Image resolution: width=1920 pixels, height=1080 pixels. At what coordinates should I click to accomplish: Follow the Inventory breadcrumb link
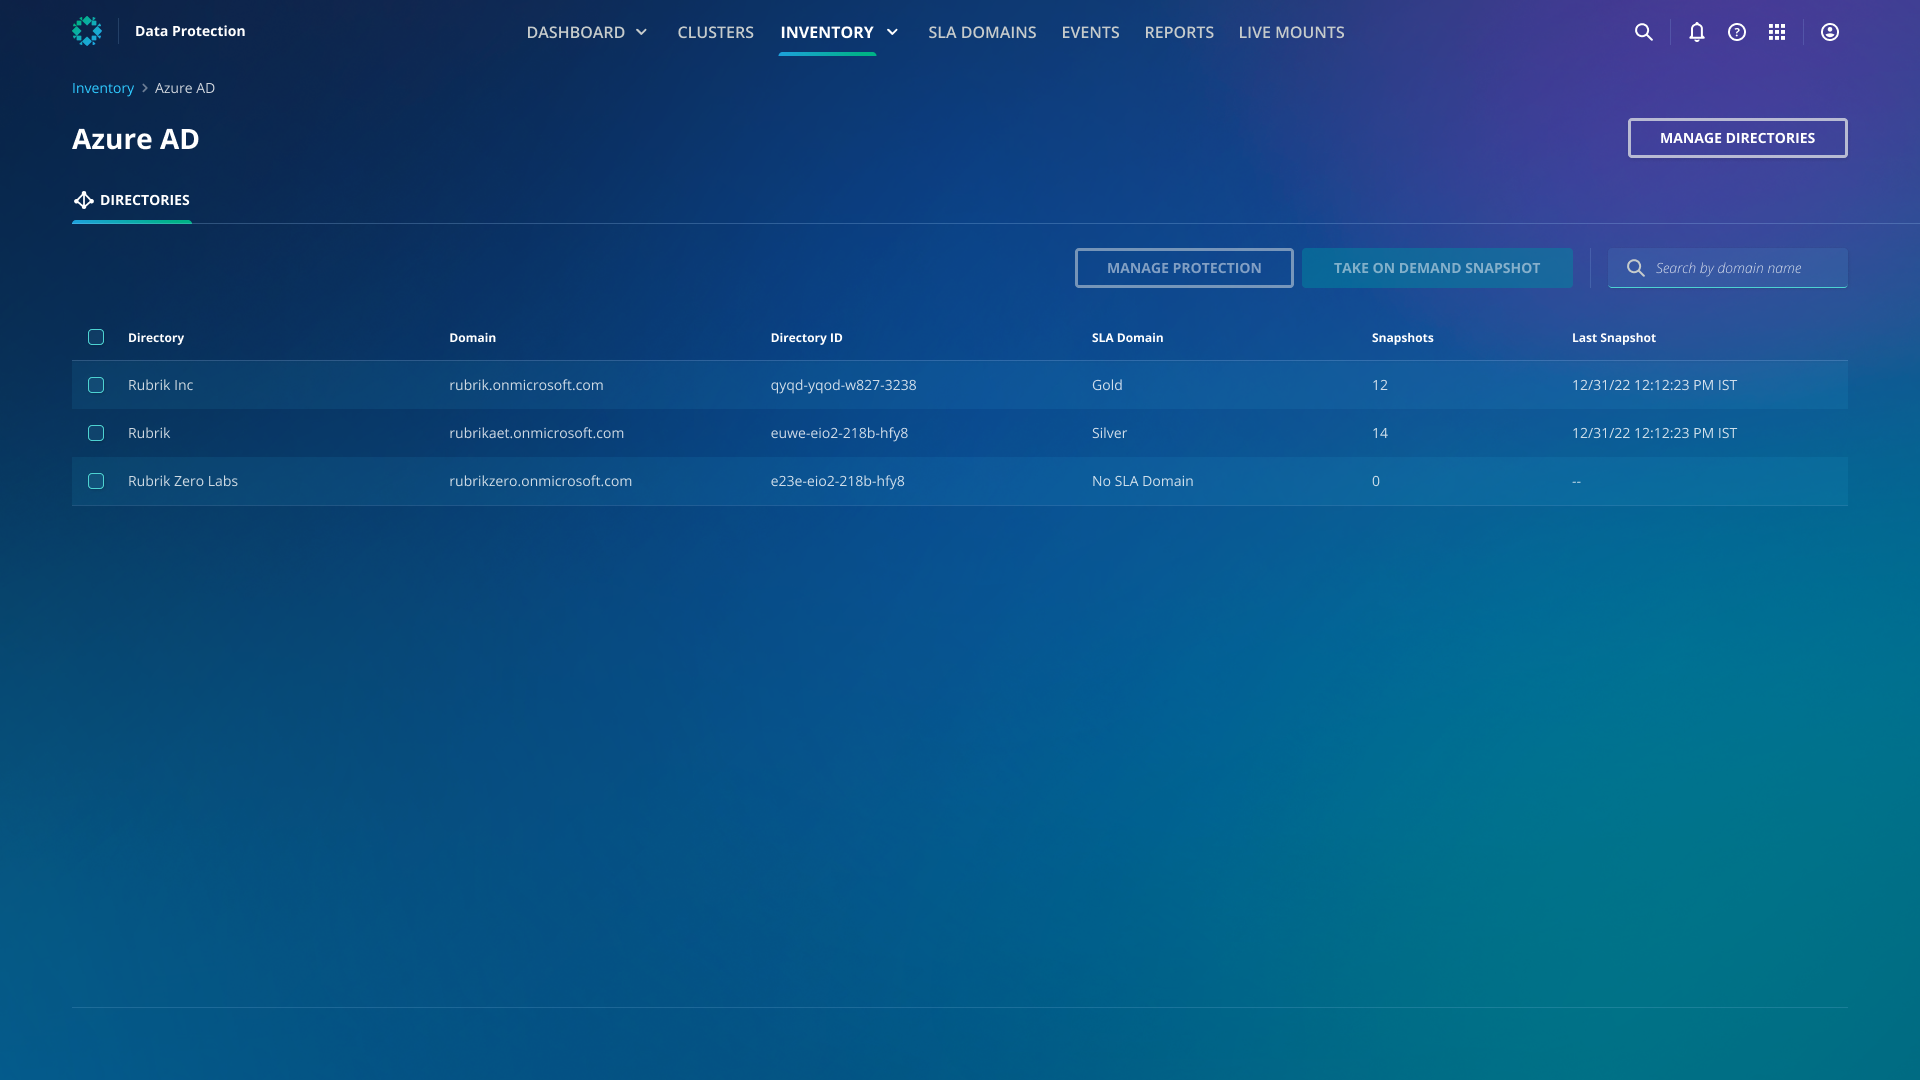(103, 88)
